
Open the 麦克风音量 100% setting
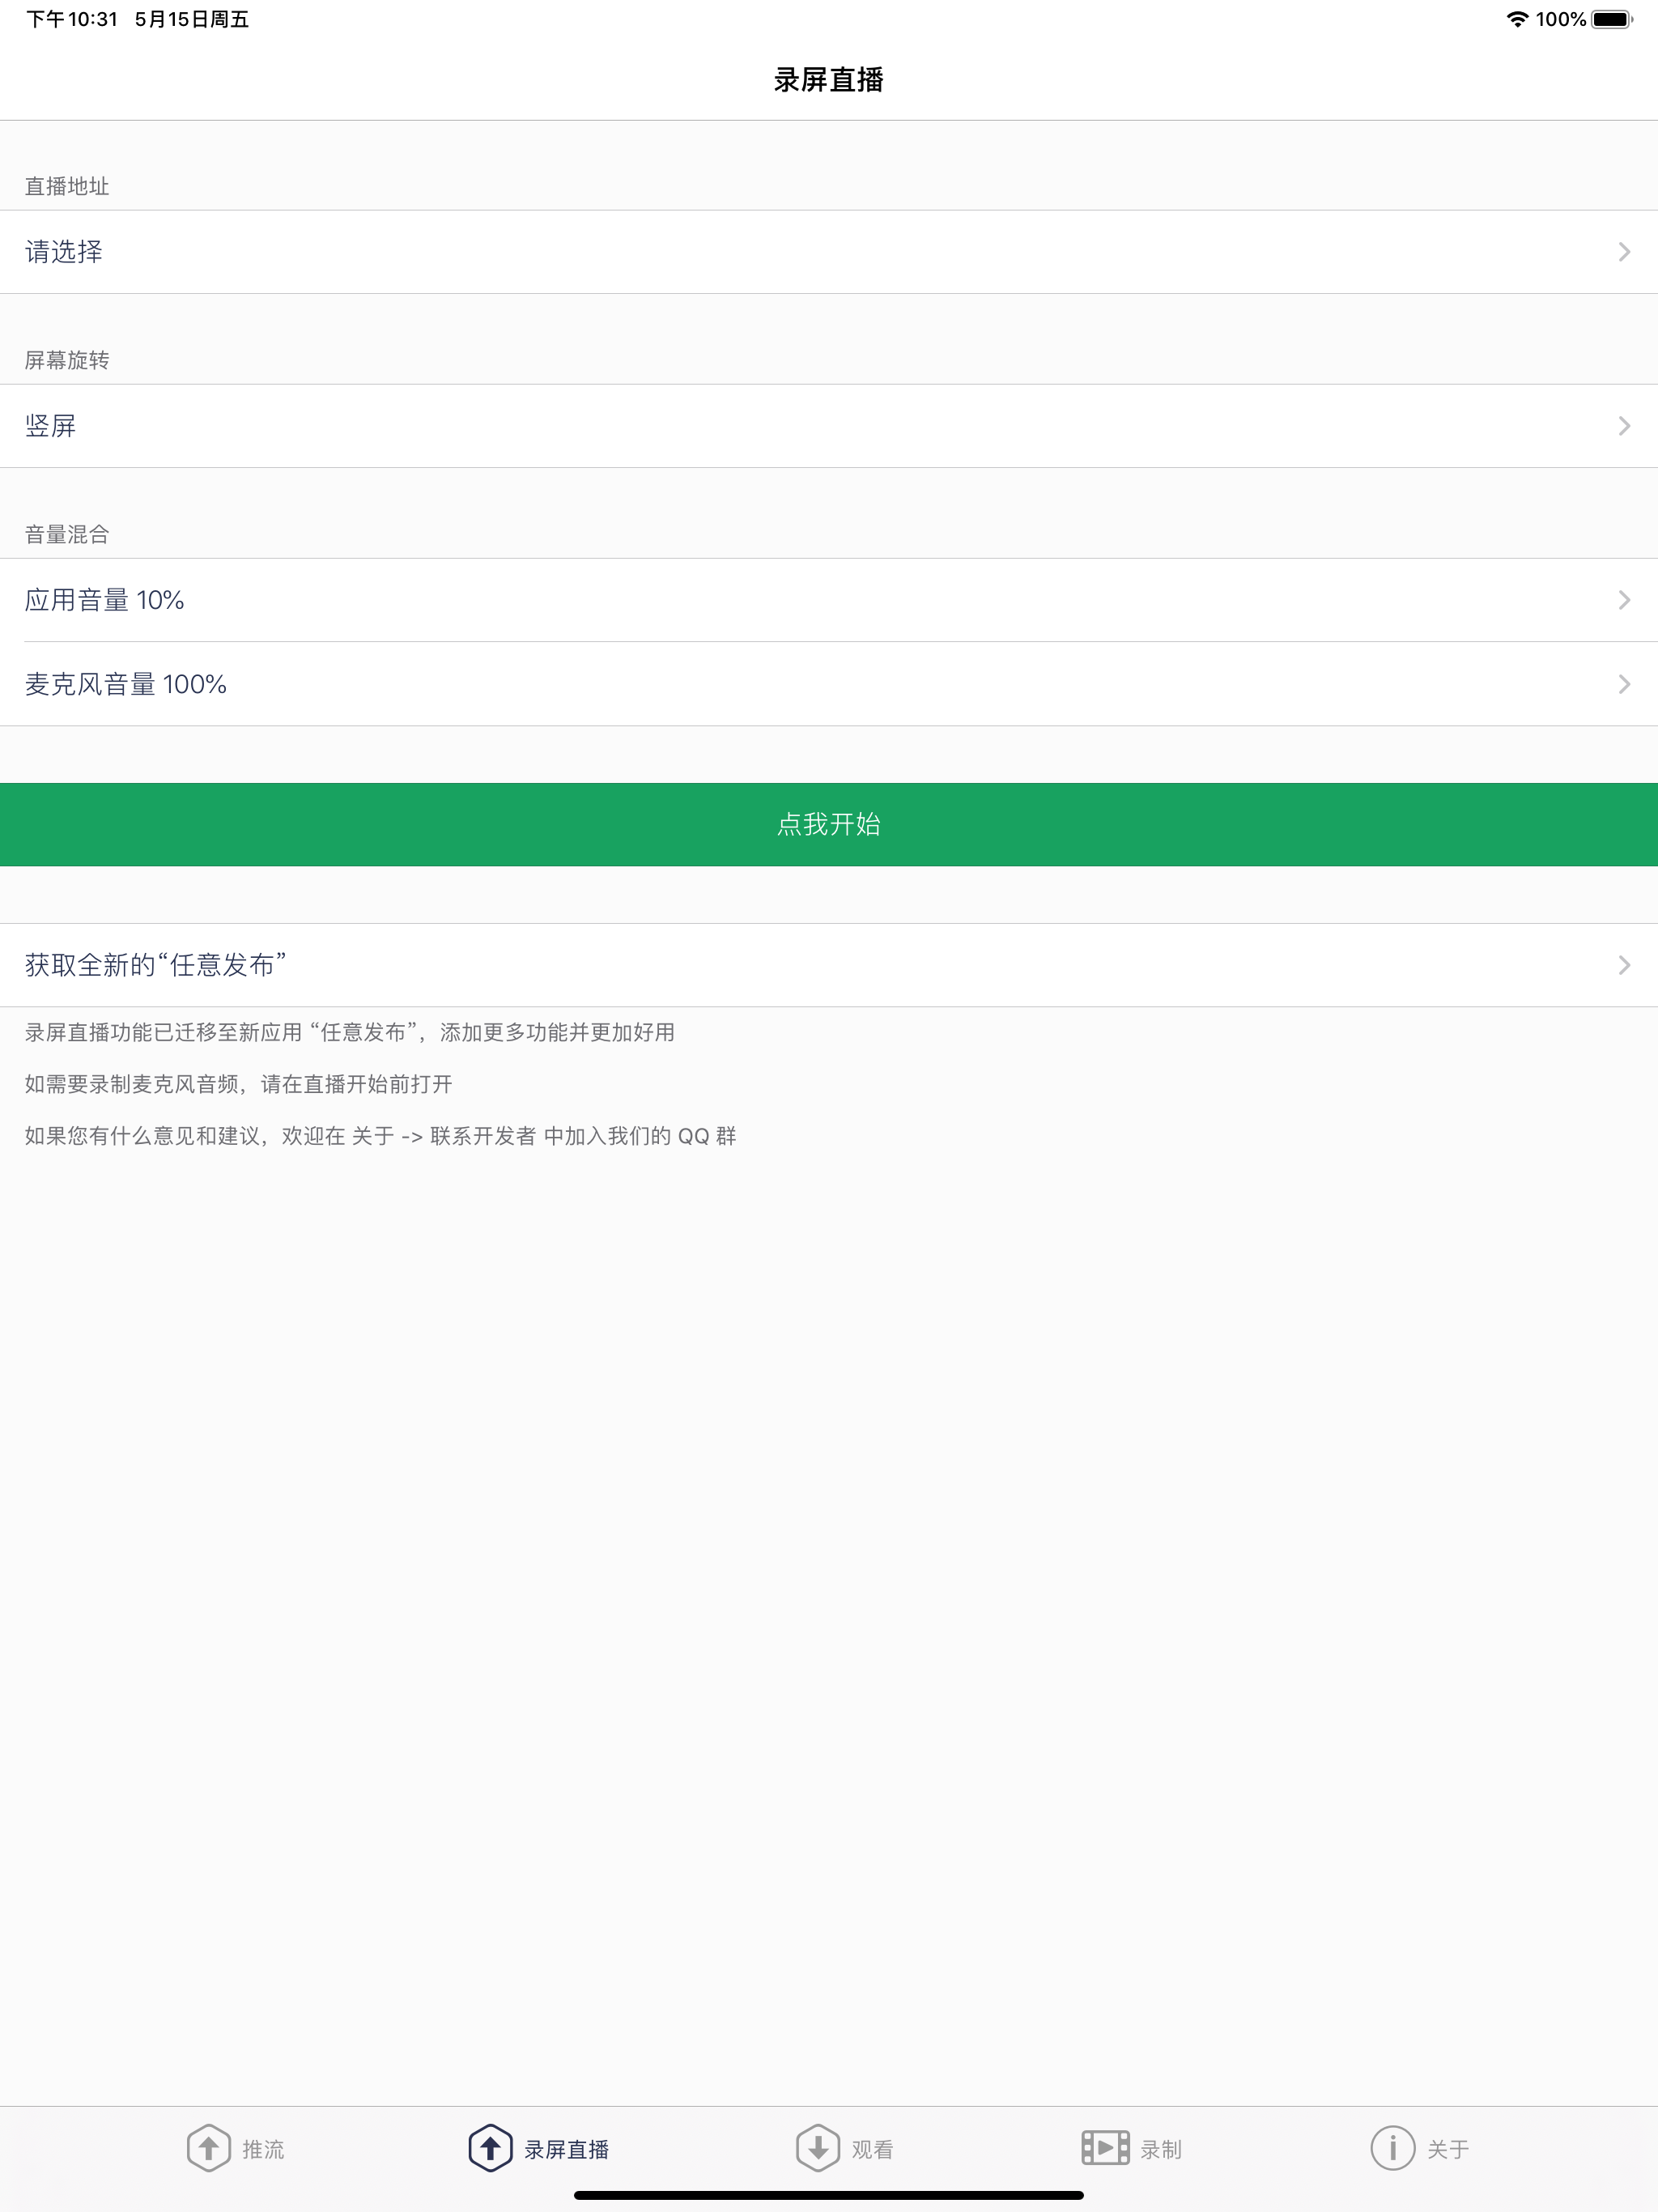pyautogui.click(x=829, y=684)
